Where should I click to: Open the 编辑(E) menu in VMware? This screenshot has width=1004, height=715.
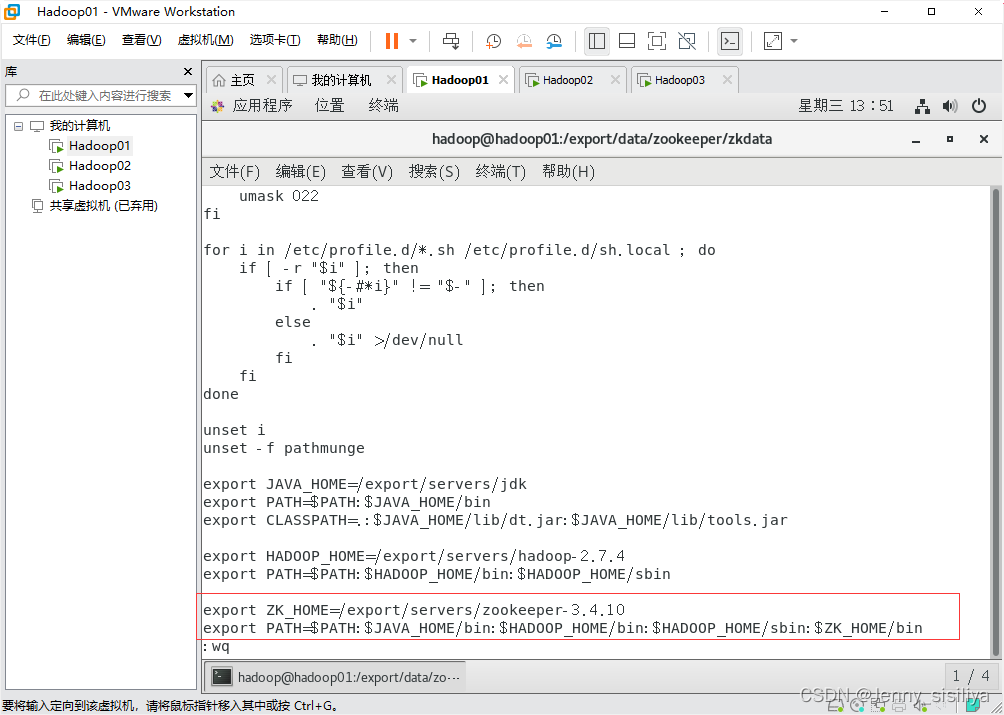click(86, 40)
